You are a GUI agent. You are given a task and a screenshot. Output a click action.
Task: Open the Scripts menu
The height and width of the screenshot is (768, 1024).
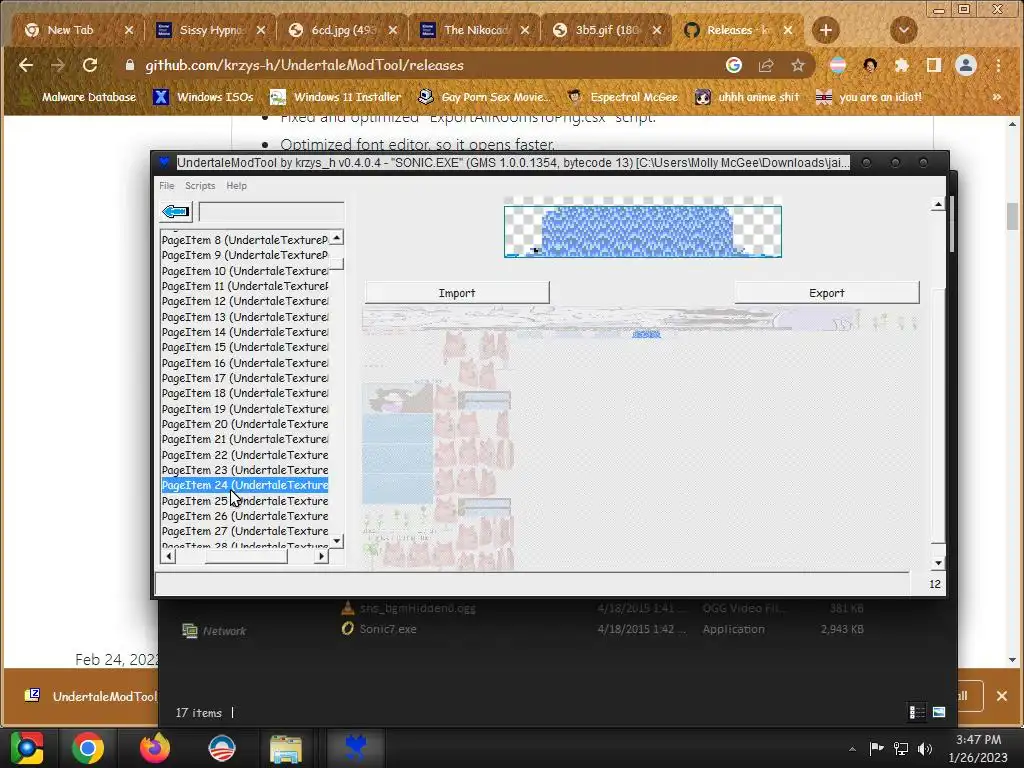[200, 185]
